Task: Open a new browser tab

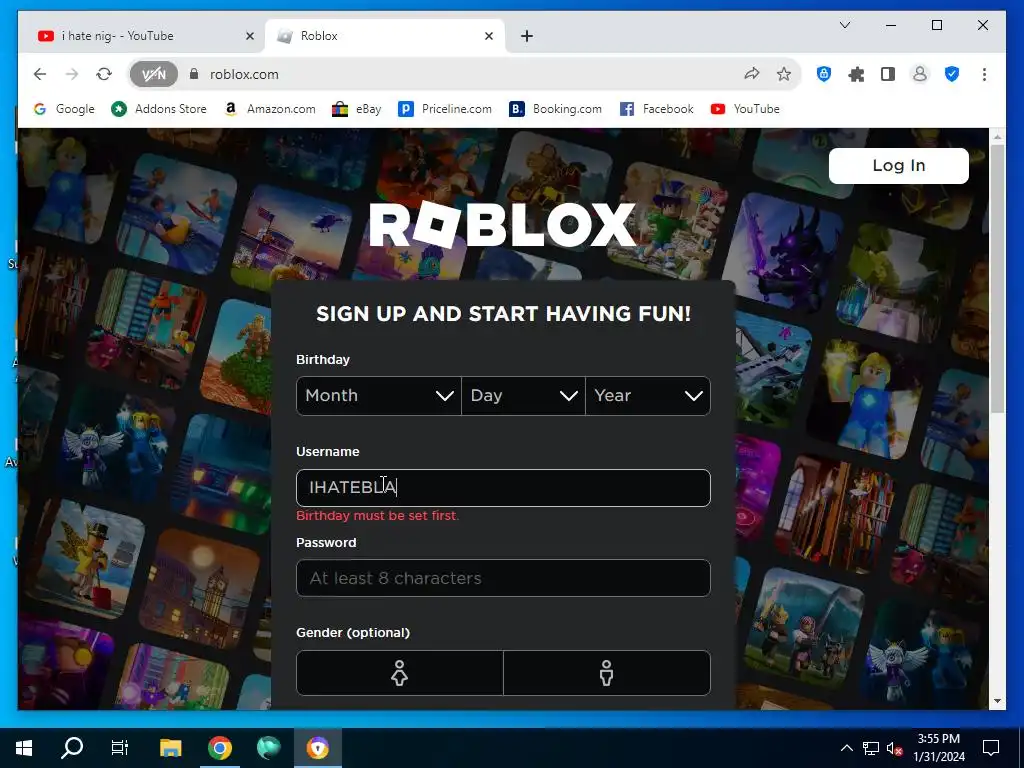Action: tap(527, 36)
